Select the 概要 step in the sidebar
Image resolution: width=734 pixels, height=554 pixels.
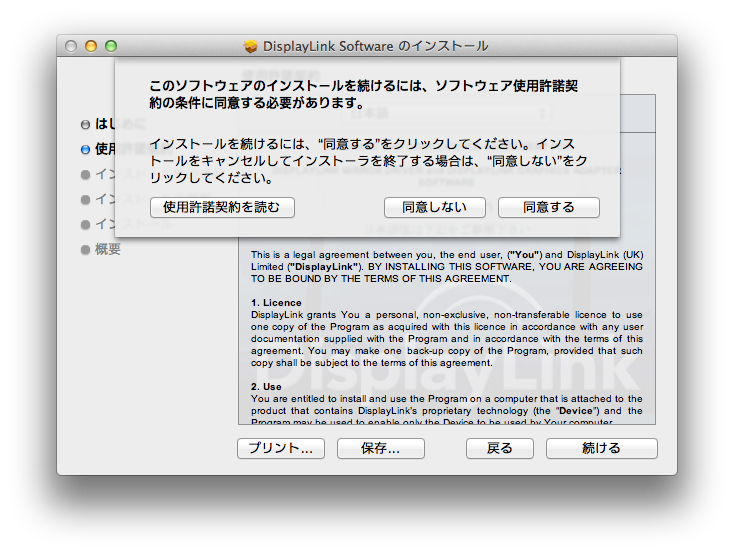(x=108, y=249)
